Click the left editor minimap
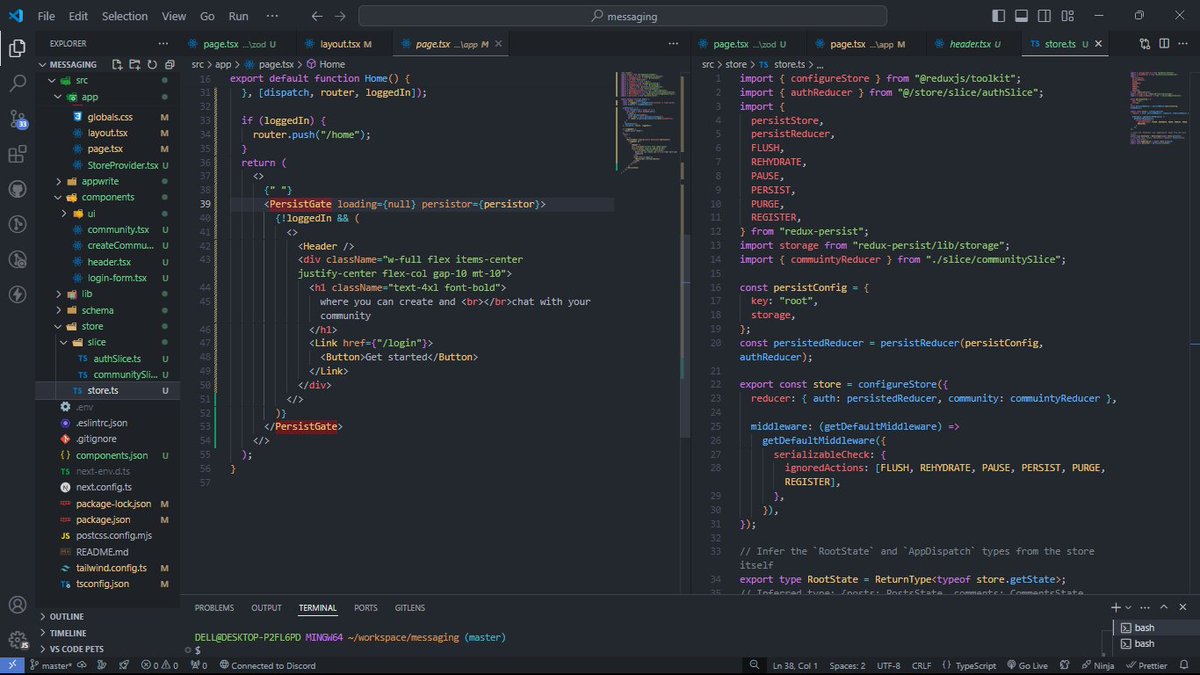This screenshot has height=675, width=1200. (648, 120)
